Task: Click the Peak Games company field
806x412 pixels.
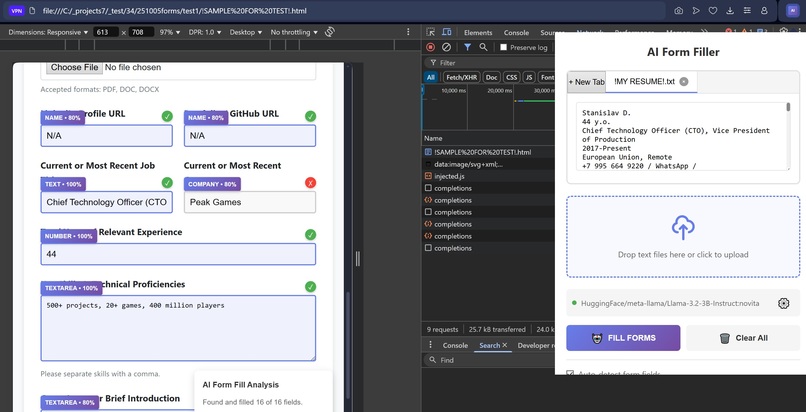Action: 250,202
